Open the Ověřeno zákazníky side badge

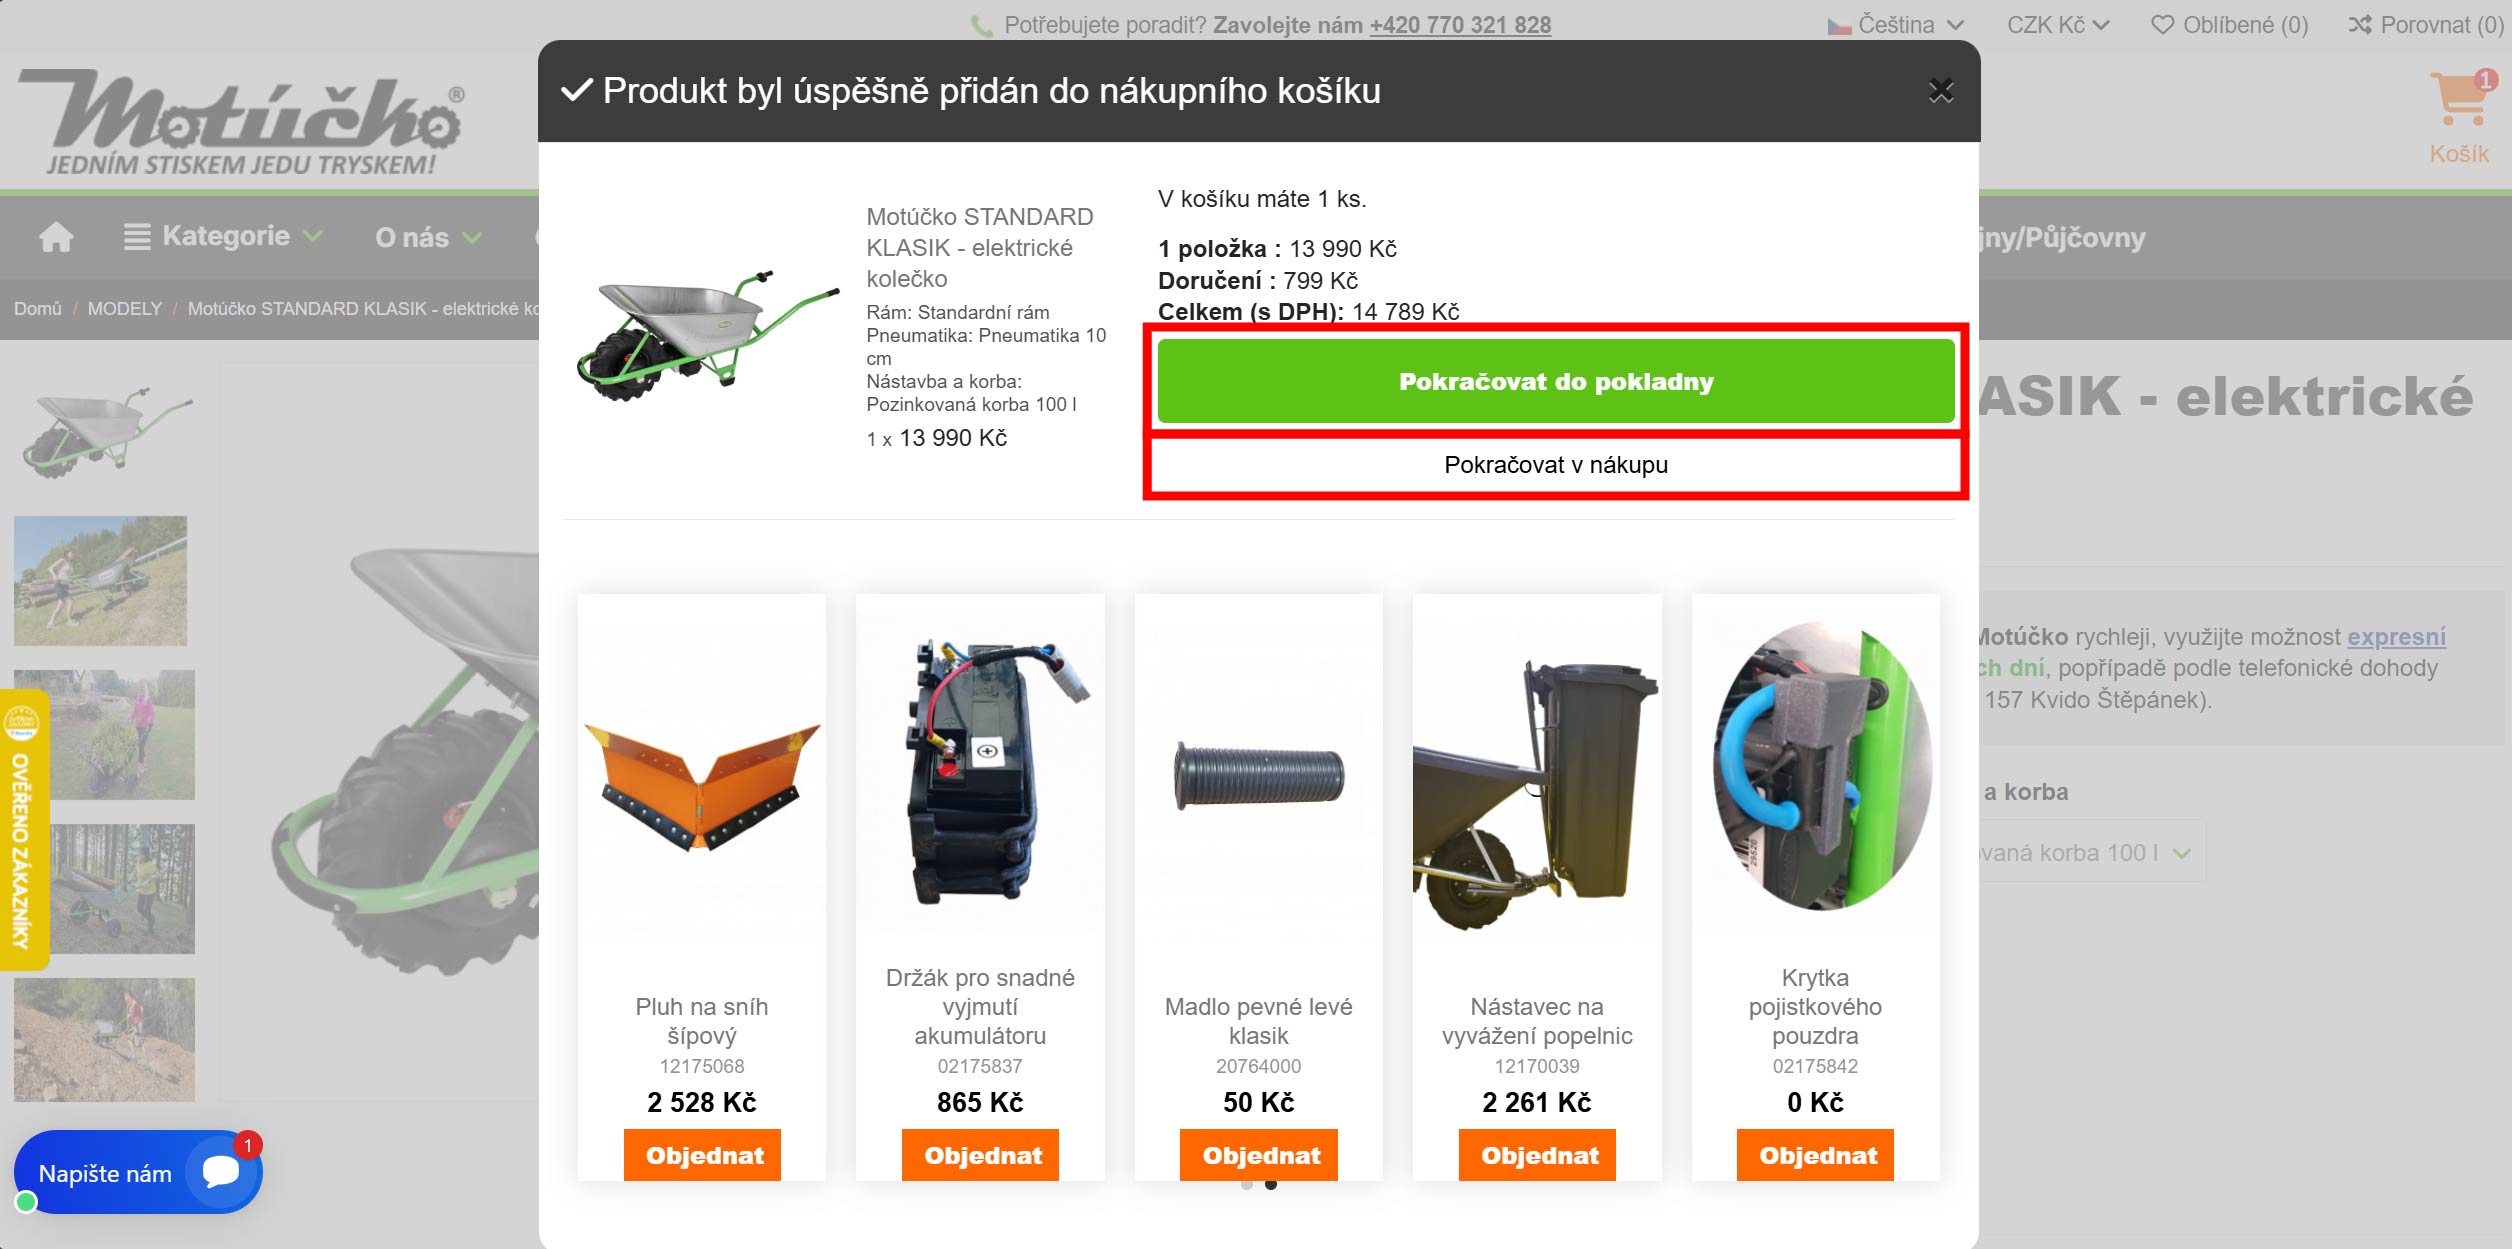coord(23,829)
